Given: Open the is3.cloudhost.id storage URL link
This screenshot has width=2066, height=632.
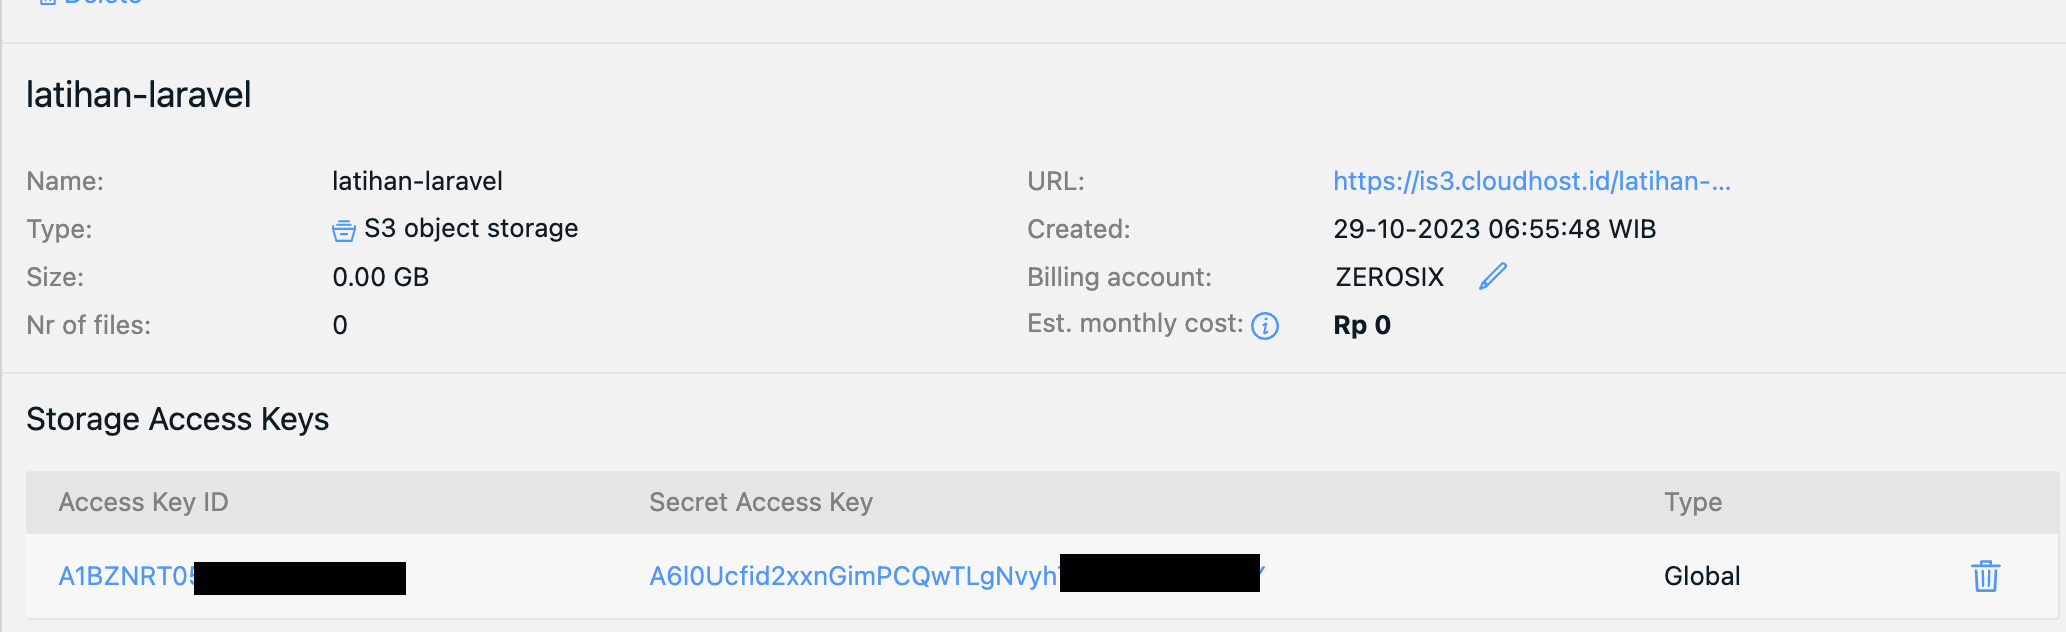Looking at the screenshot, I should click(1531, 181).
